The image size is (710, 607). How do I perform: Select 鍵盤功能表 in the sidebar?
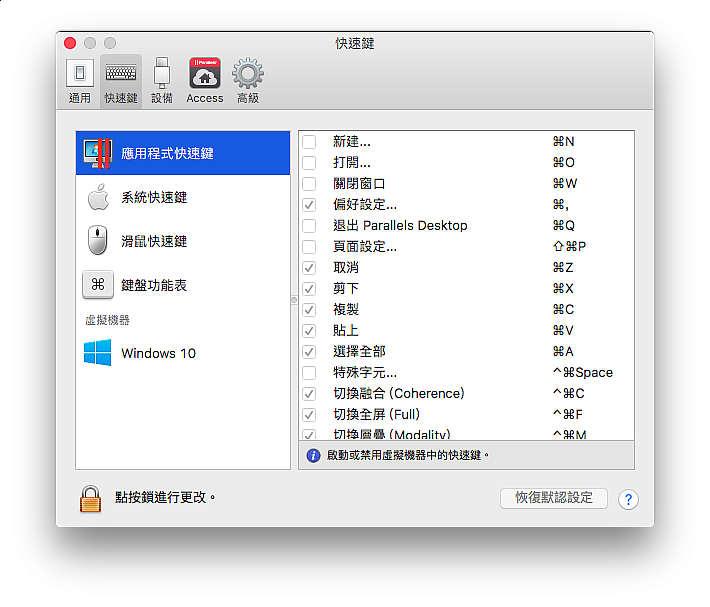183,285
